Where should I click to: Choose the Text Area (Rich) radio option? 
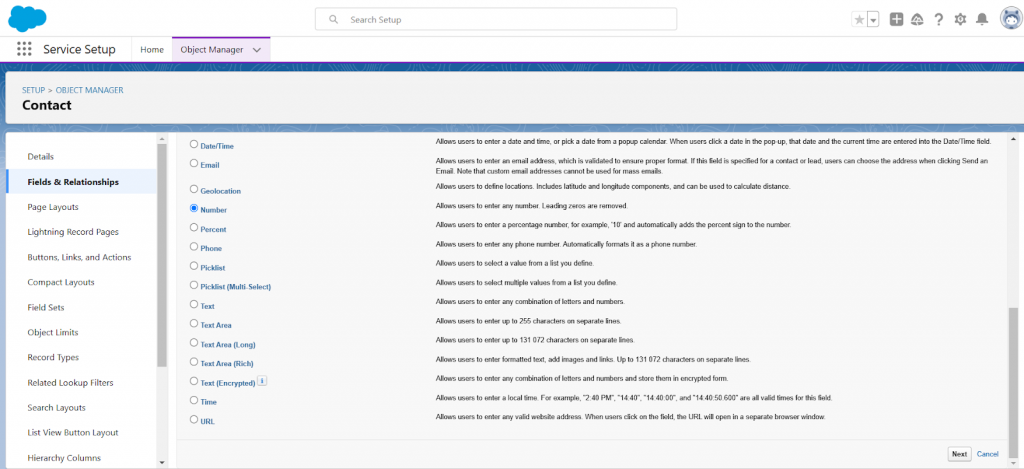point(194,362)
